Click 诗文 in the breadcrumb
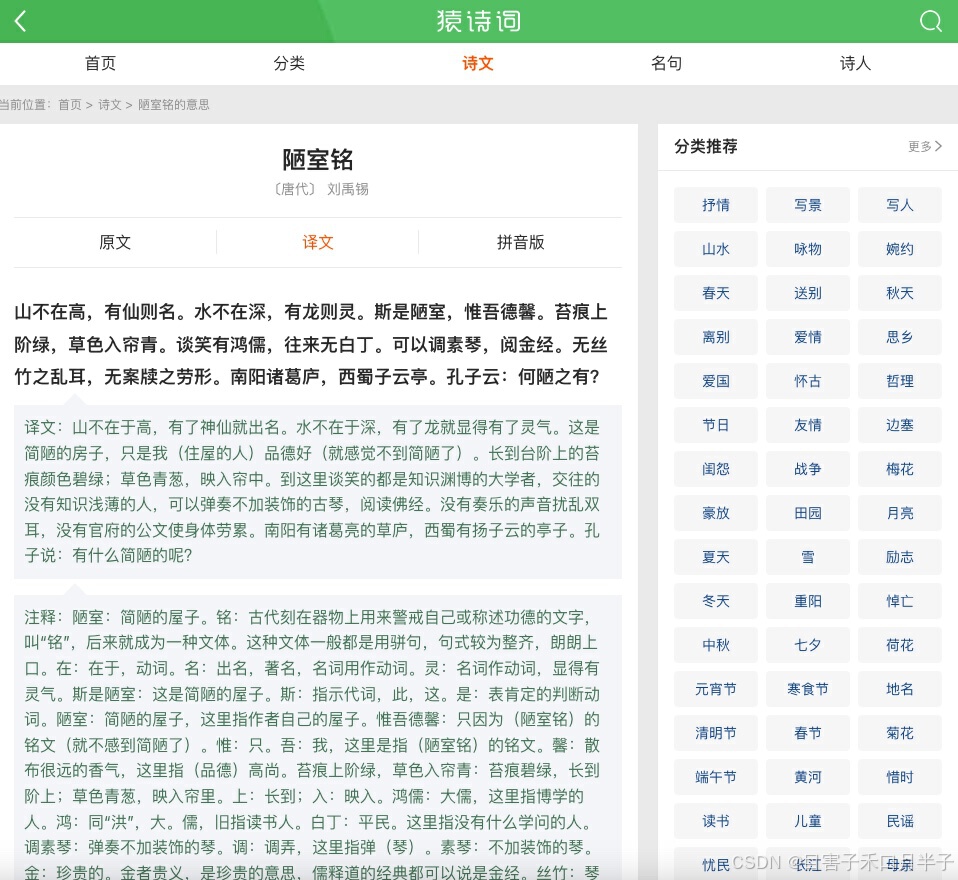This screenshot has height=880, width=958. (x=110, y=104)
